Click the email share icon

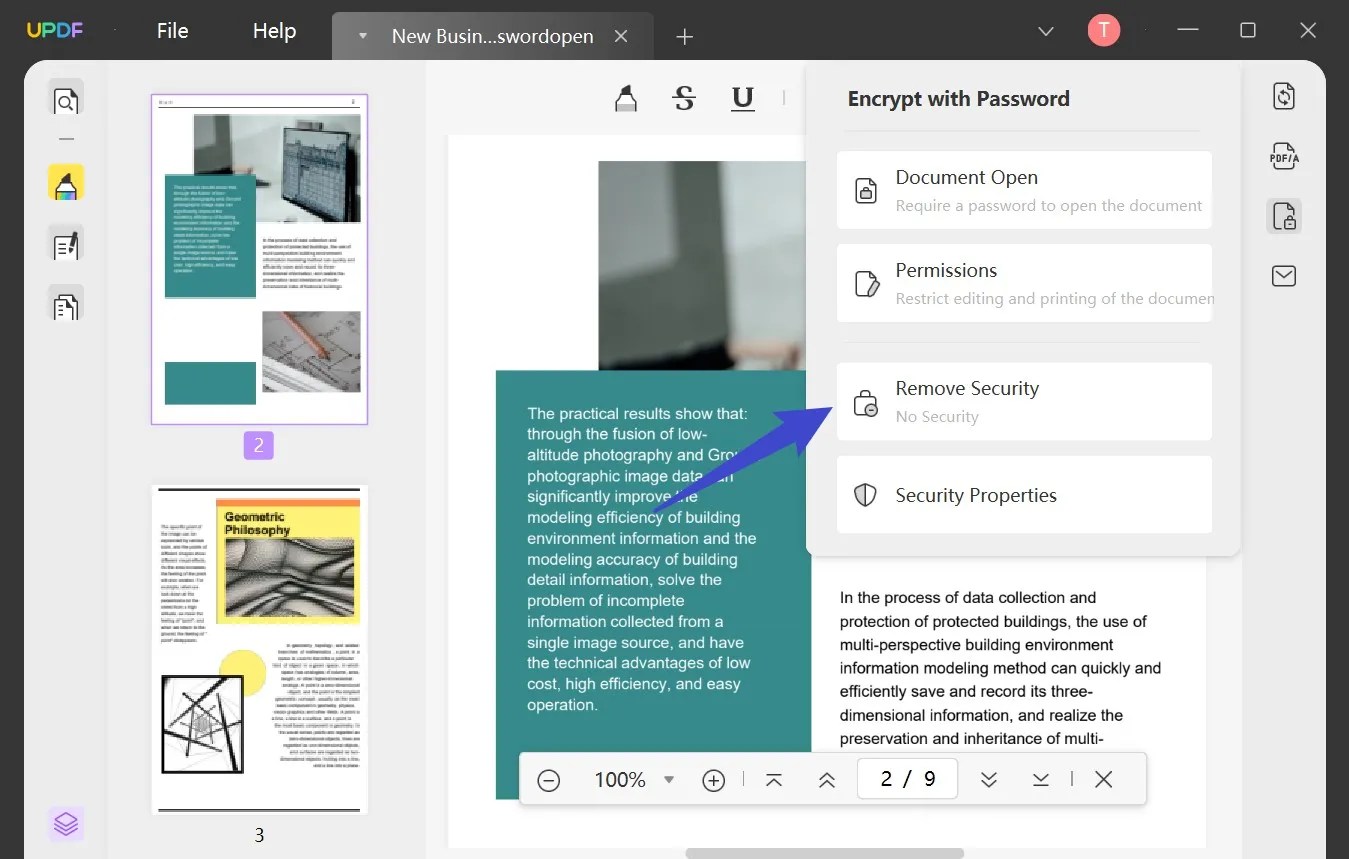tap(1283, 275)
